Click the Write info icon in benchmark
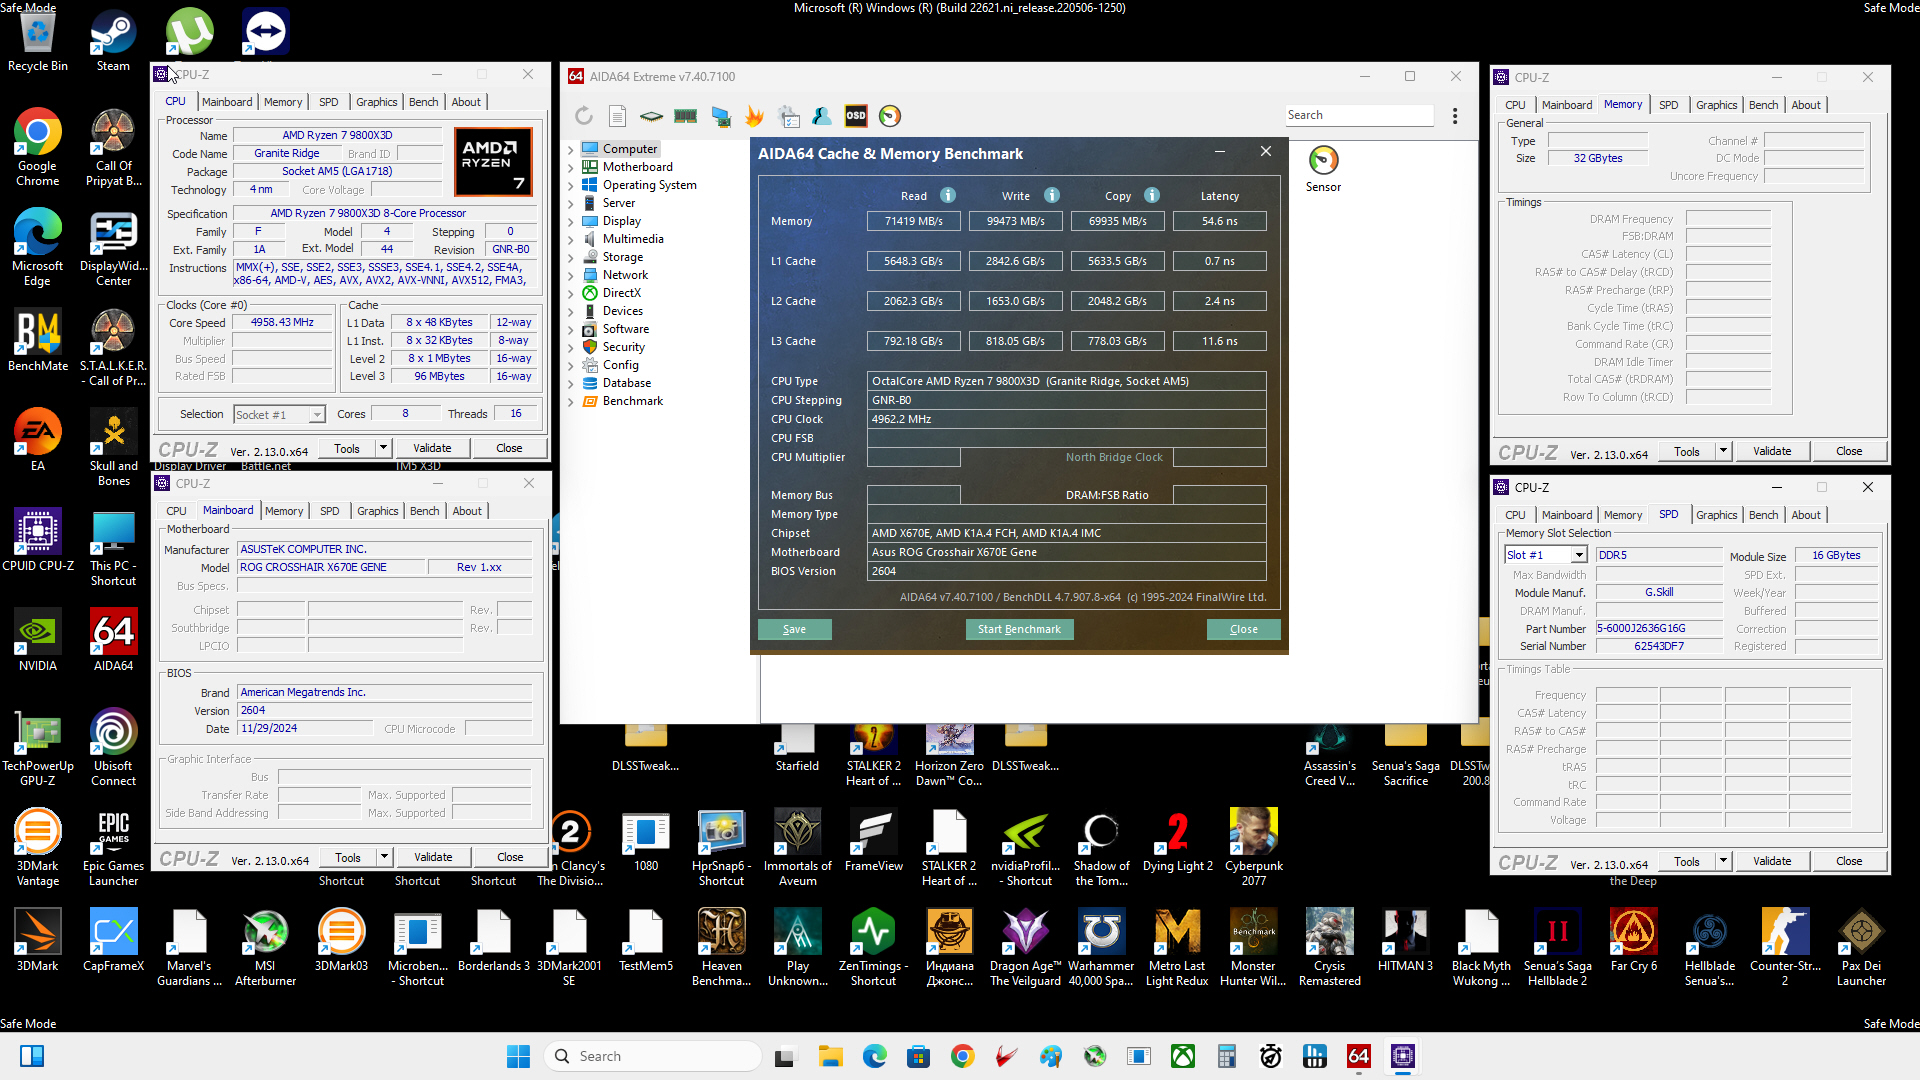The image size is (1920, 1080). tap(1052, 196)
